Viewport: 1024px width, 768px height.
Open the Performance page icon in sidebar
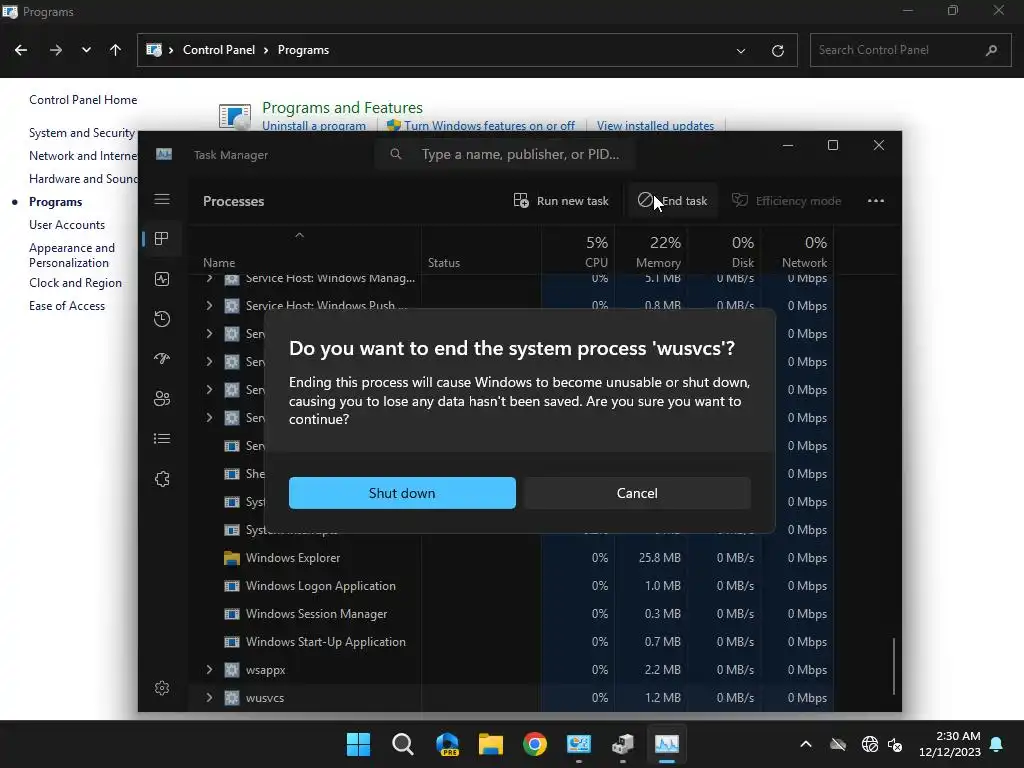(x=162, y=280)
